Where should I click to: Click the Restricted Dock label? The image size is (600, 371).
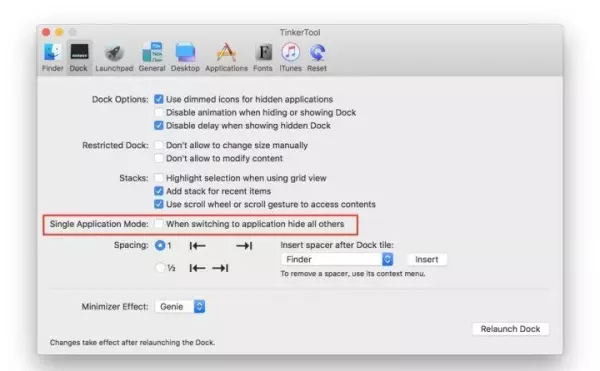click(x=115, y=145)
